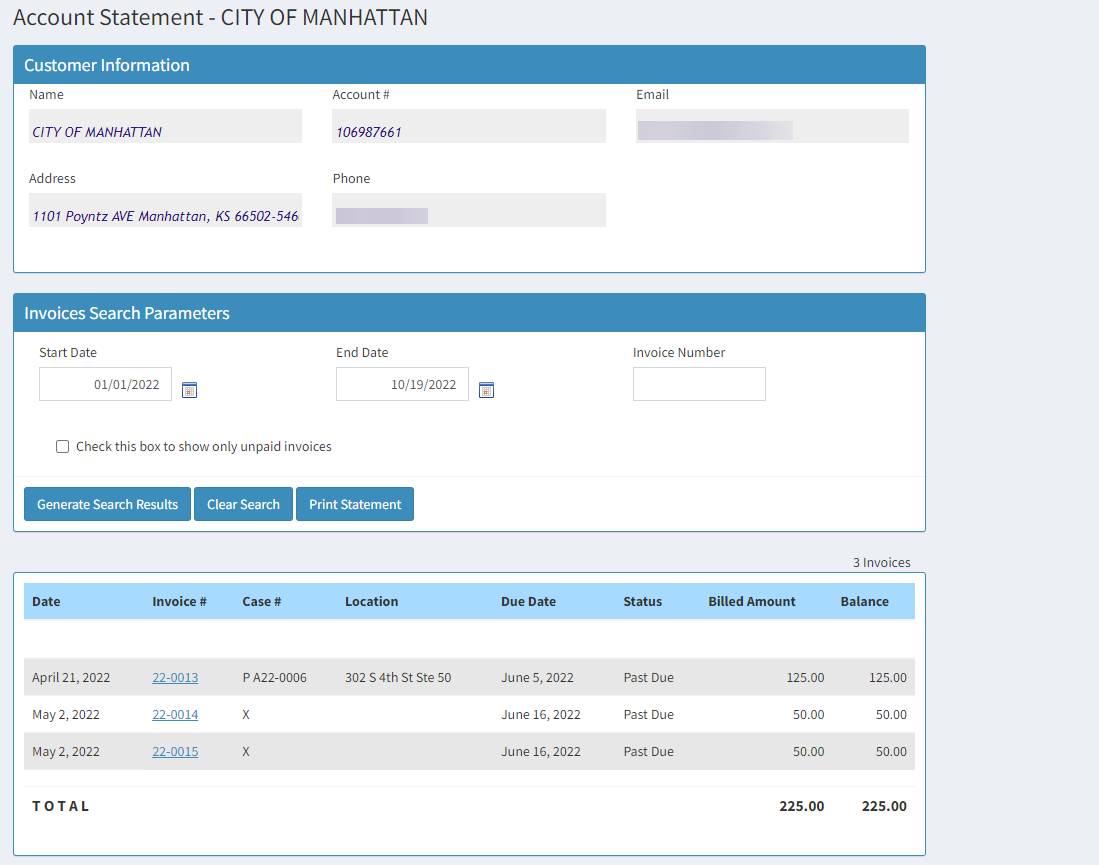Click the Invoice # column header
This screenshot has width=1099, height=865.
(x=179, y=601)
